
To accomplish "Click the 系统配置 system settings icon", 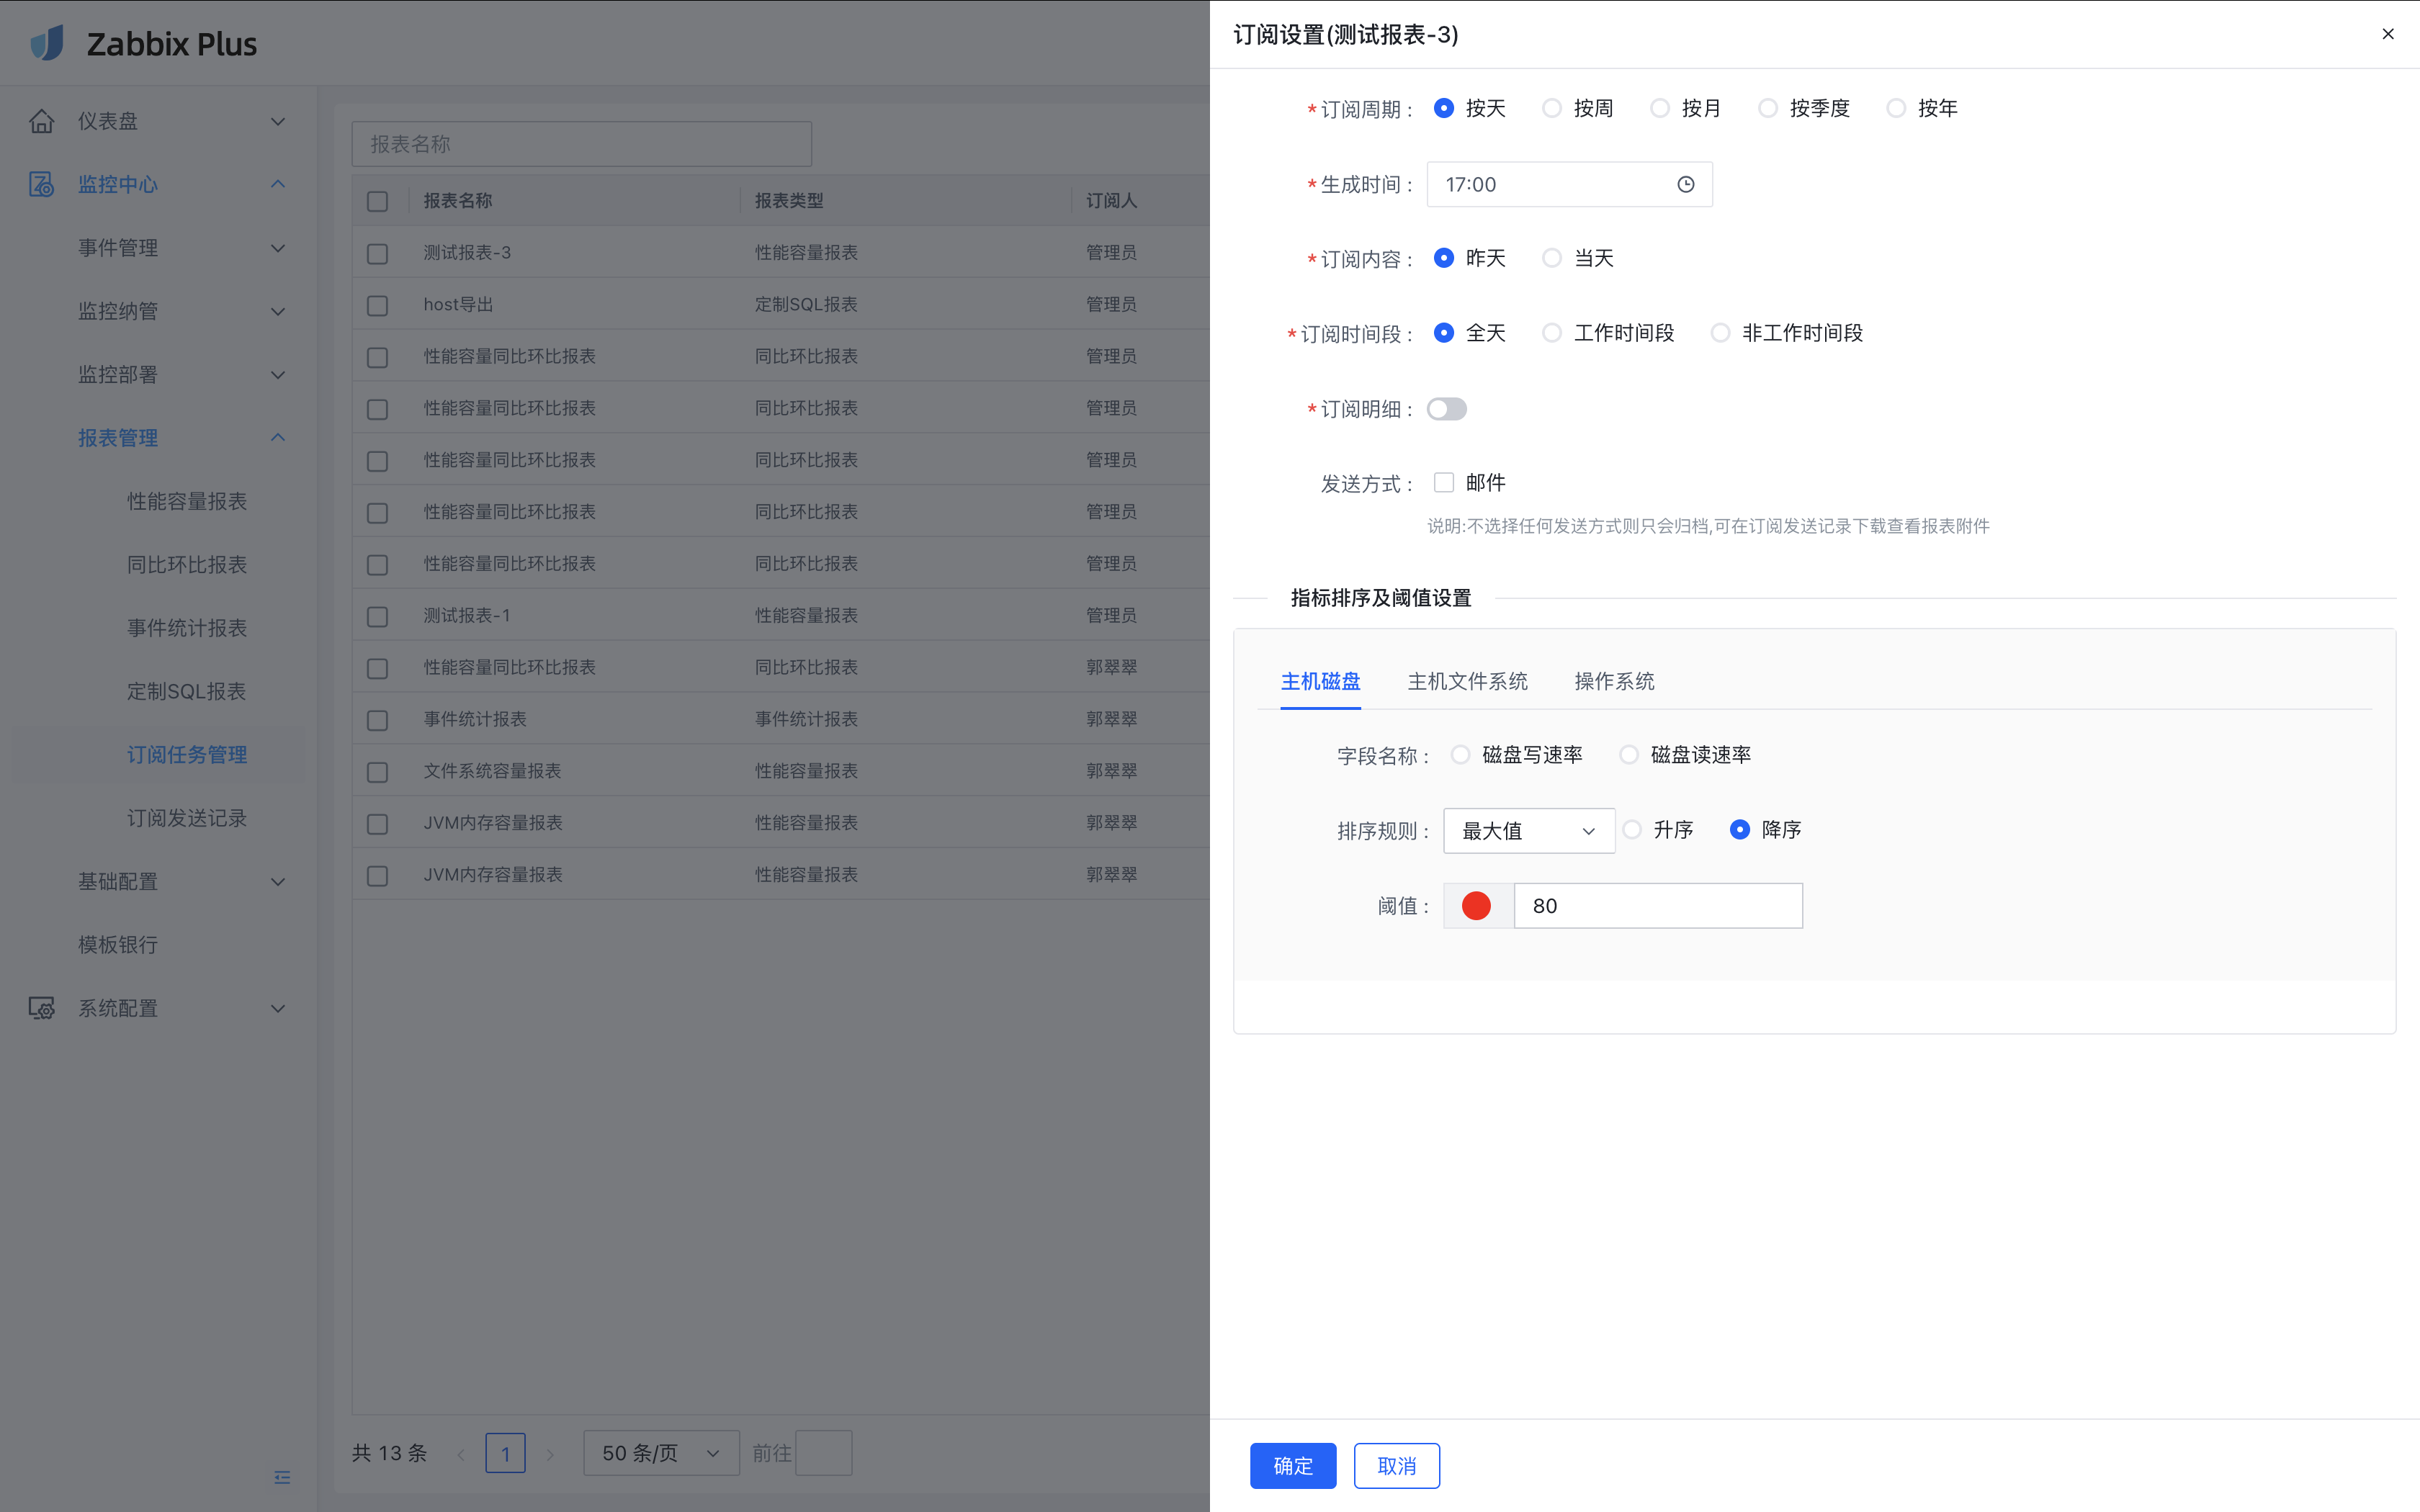I will 42,1008.
